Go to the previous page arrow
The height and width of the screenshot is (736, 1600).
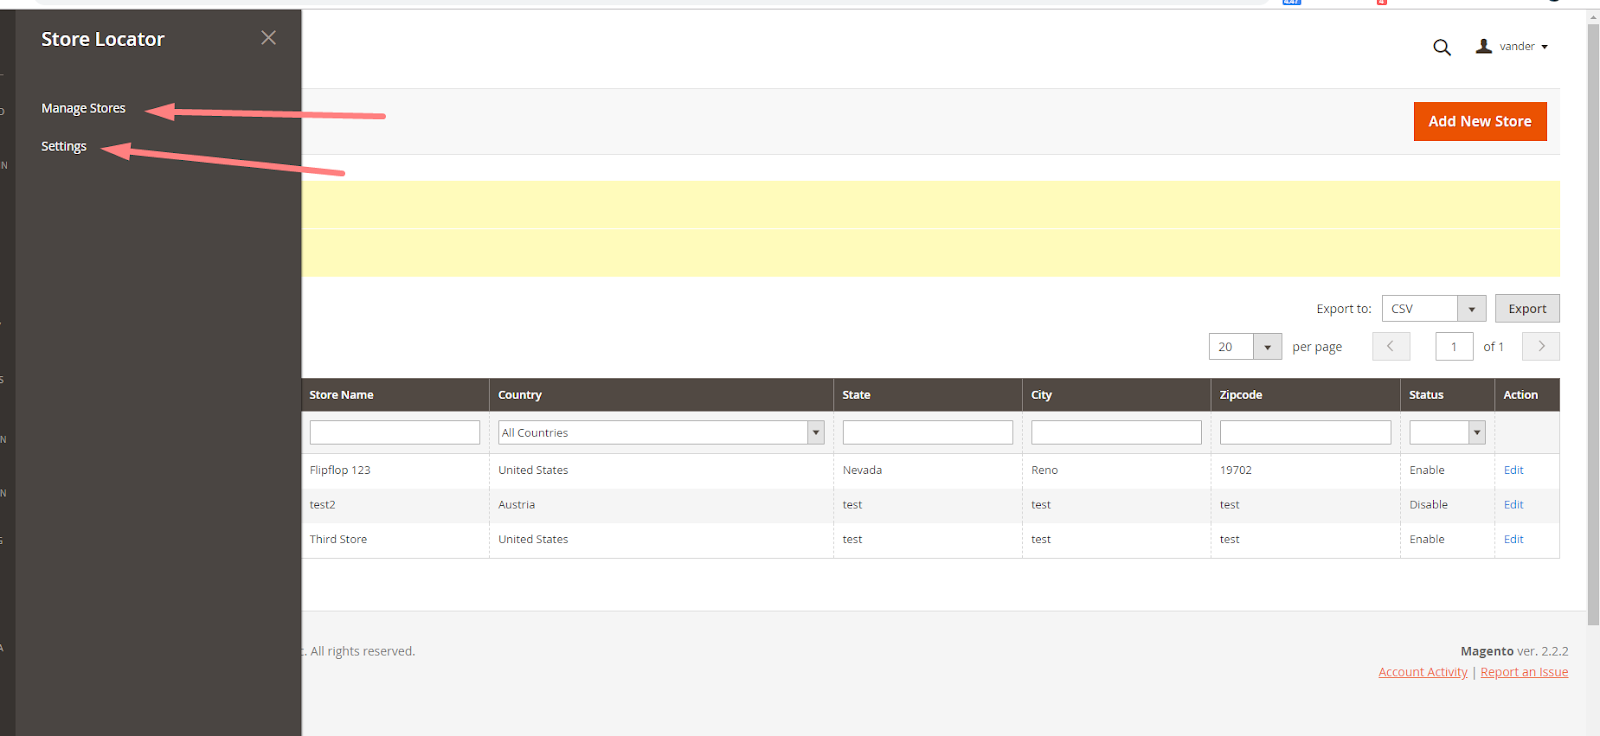click(x=1391, y=346)
